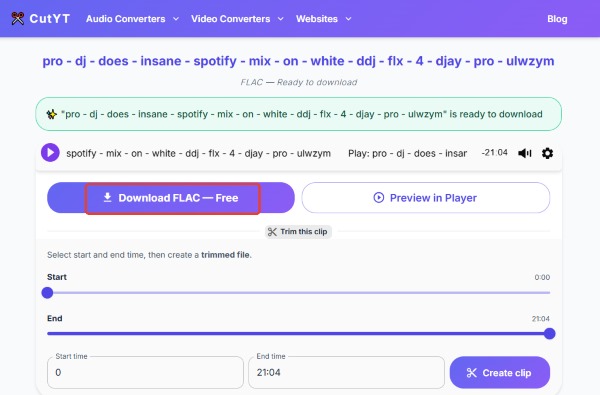The width and height of the screenshot is (600, 395).
Task: Click the play-circle icon in Preview in Player
Action: click(x=378, y=198)
